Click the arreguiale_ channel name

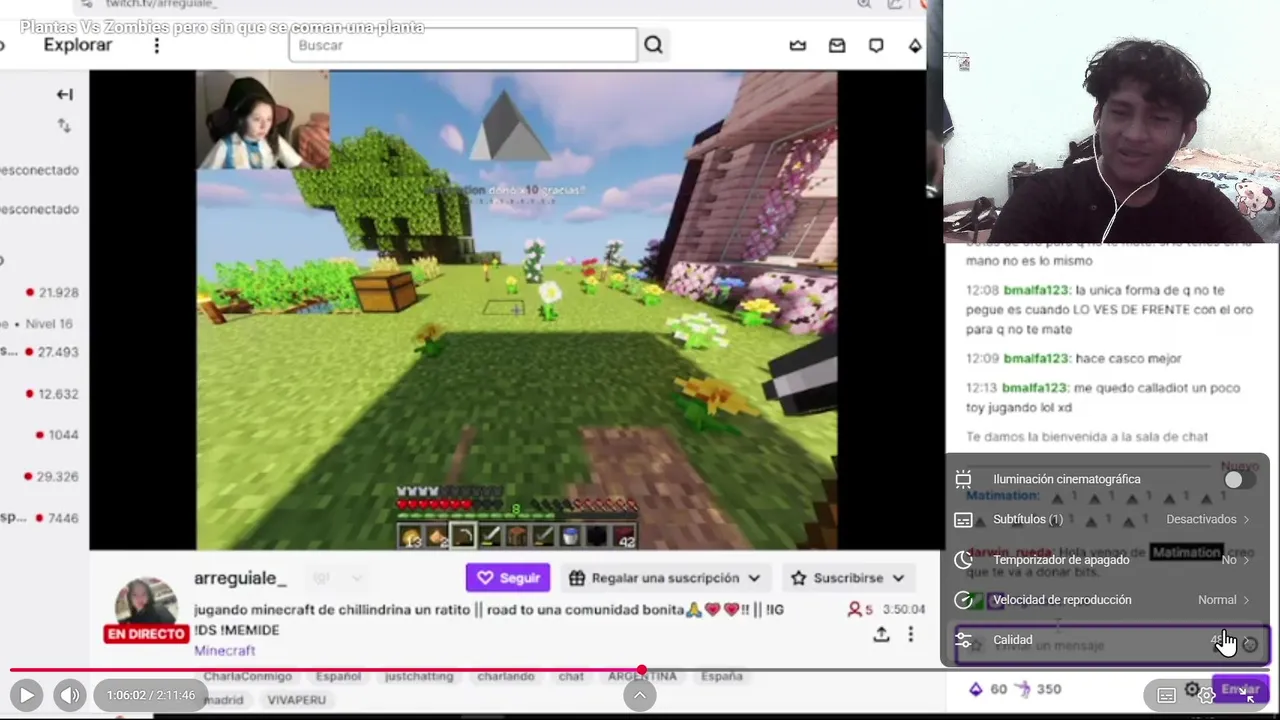[240, 579]
